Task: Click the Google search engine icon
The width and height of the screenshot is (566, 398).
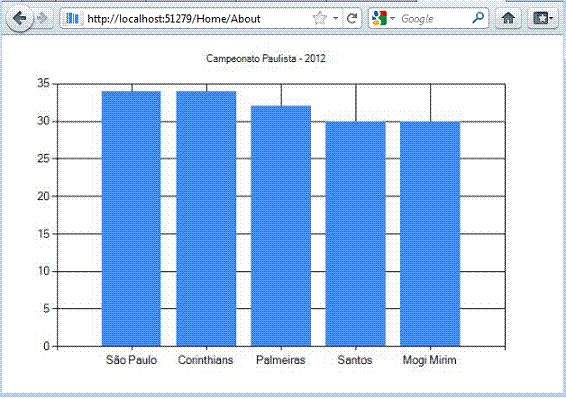Action: (379, 18)
